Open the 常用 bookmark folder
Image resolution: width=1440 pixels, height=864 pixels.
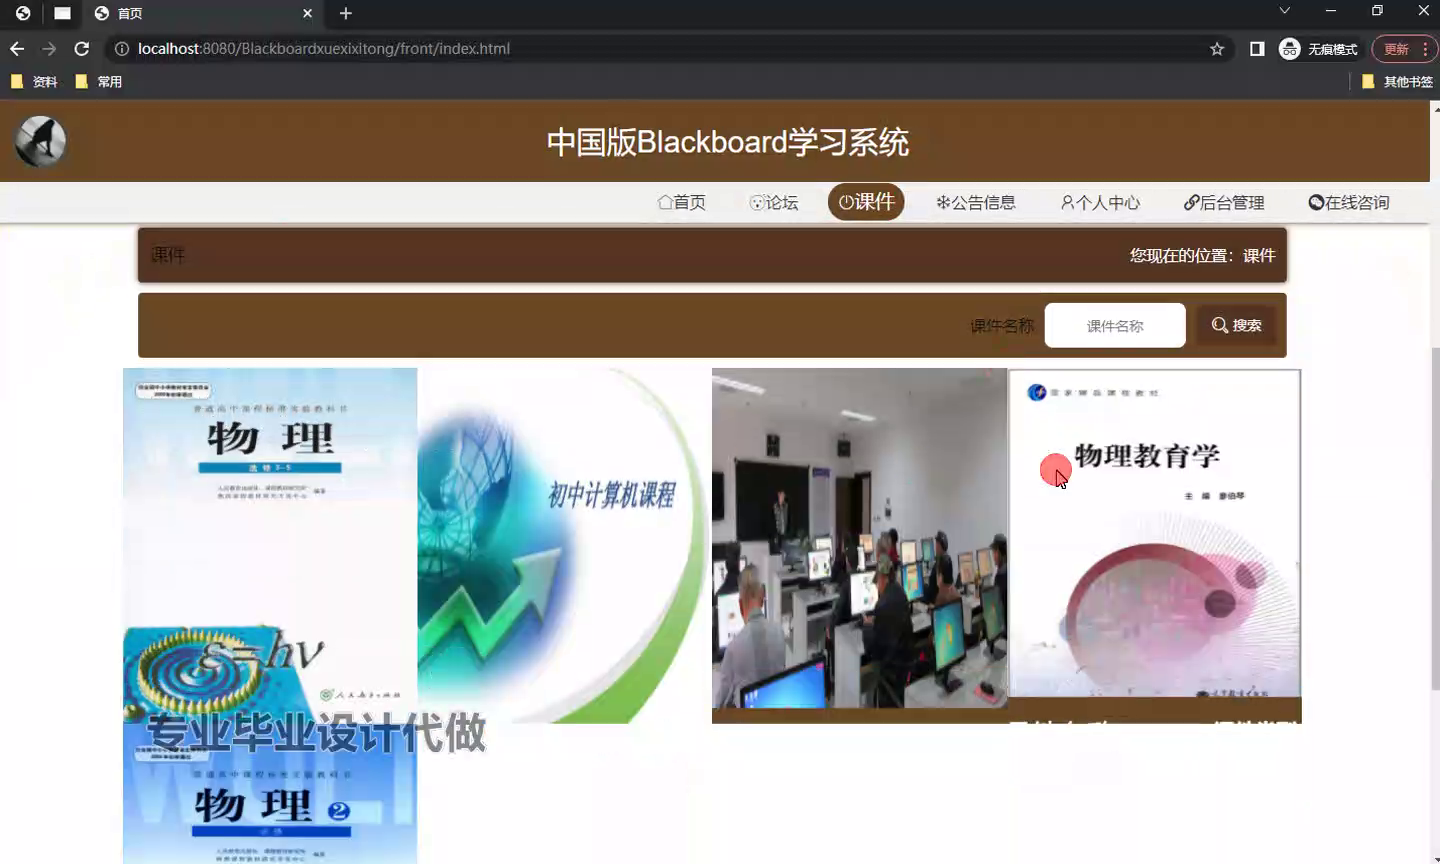98,82
